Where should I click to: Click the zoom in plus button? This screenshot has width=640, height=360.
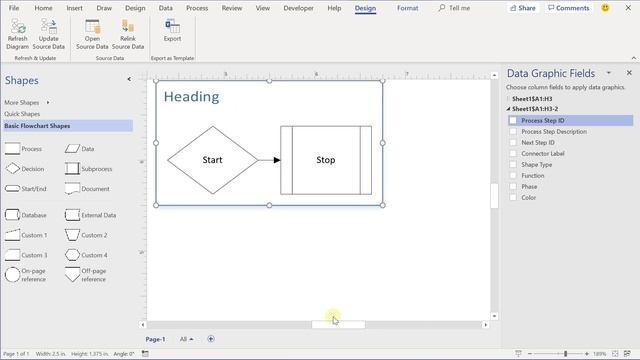pyautogui.click(x=587, y=354)
